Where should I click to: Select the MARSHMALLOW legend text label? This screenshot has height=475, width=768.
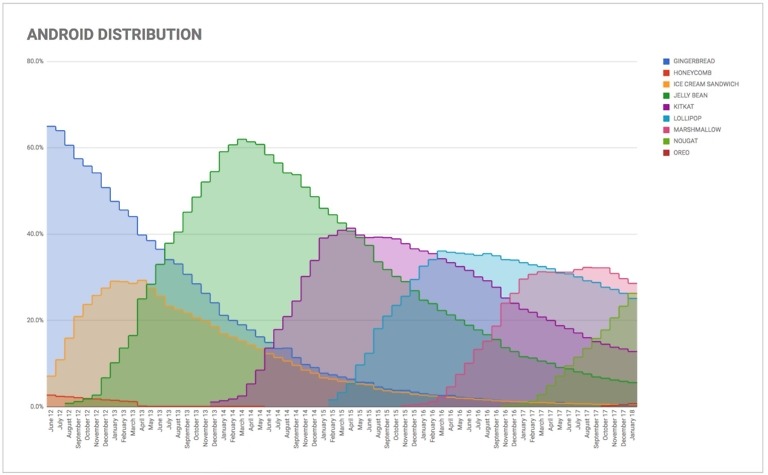point(696,130)
